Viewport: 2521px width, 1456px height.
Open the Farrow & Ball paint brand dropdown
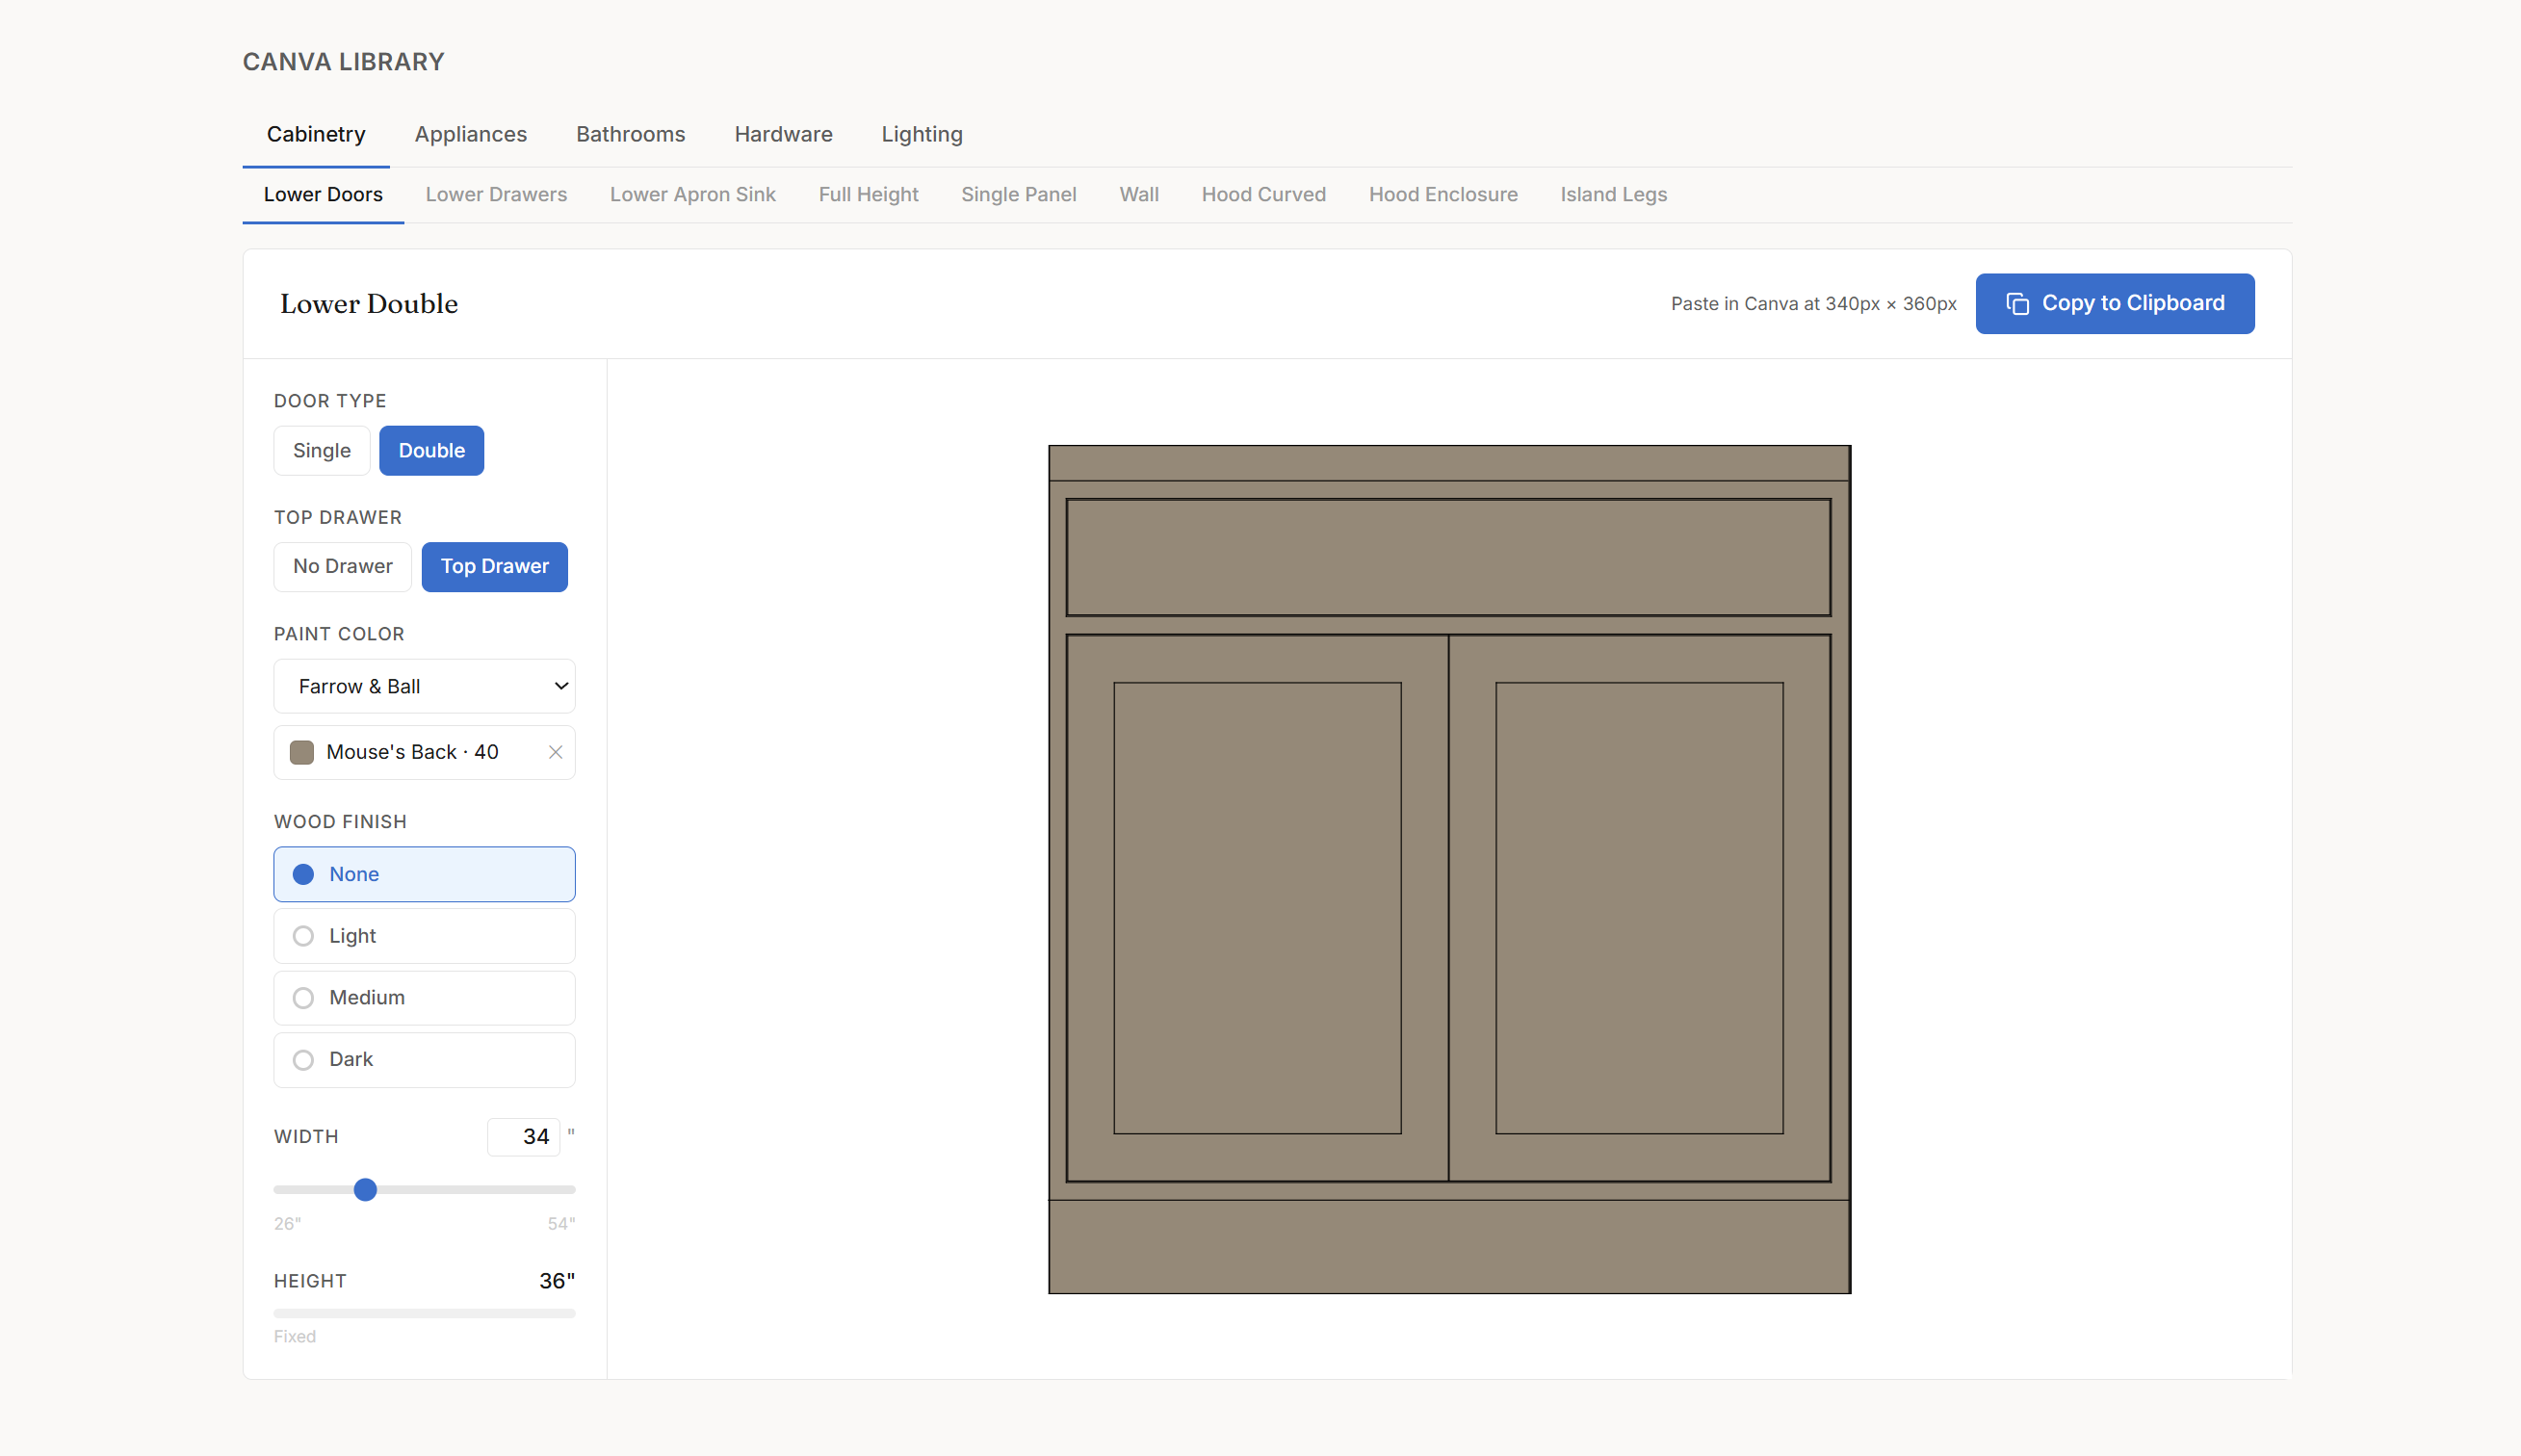pyautogui.click(x=423, y=686)
